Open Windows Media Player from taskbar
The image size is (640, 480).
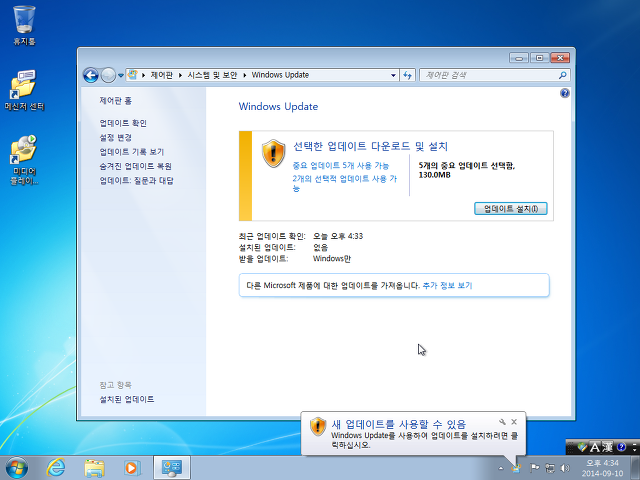[x=132, y=468]
